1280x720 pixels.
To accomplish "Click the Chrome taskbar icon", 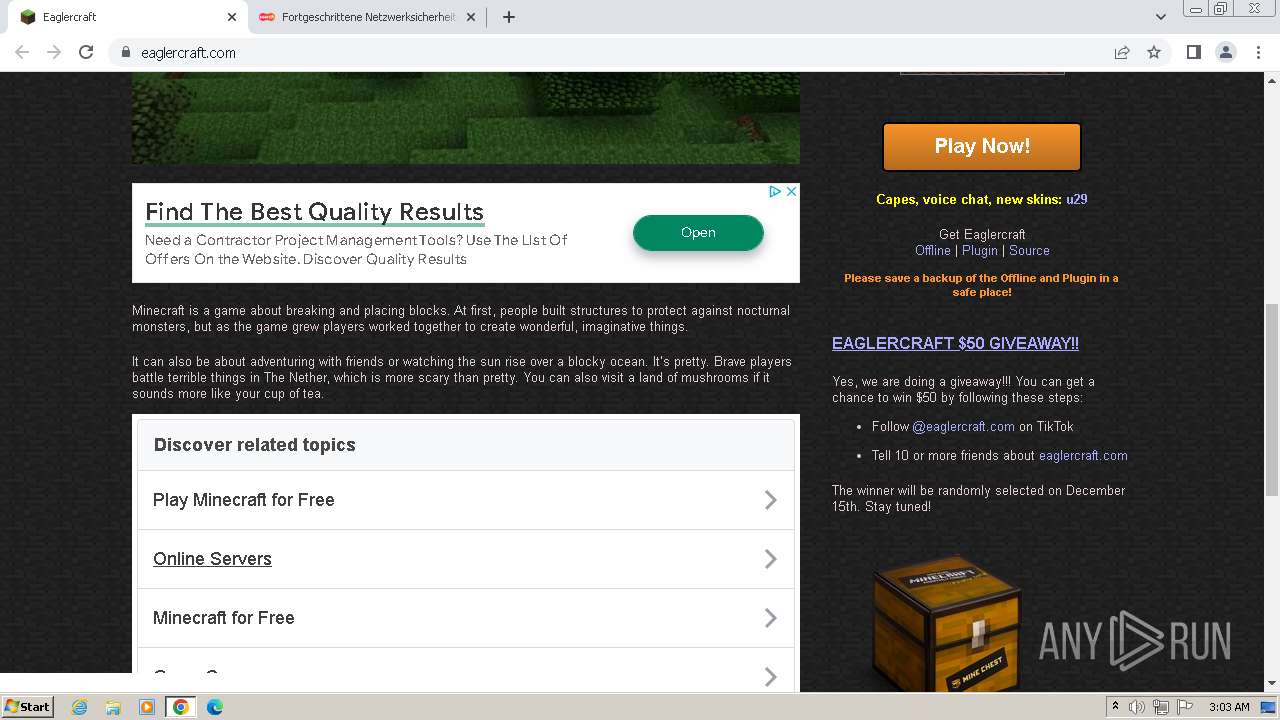I will coord(181,707).
